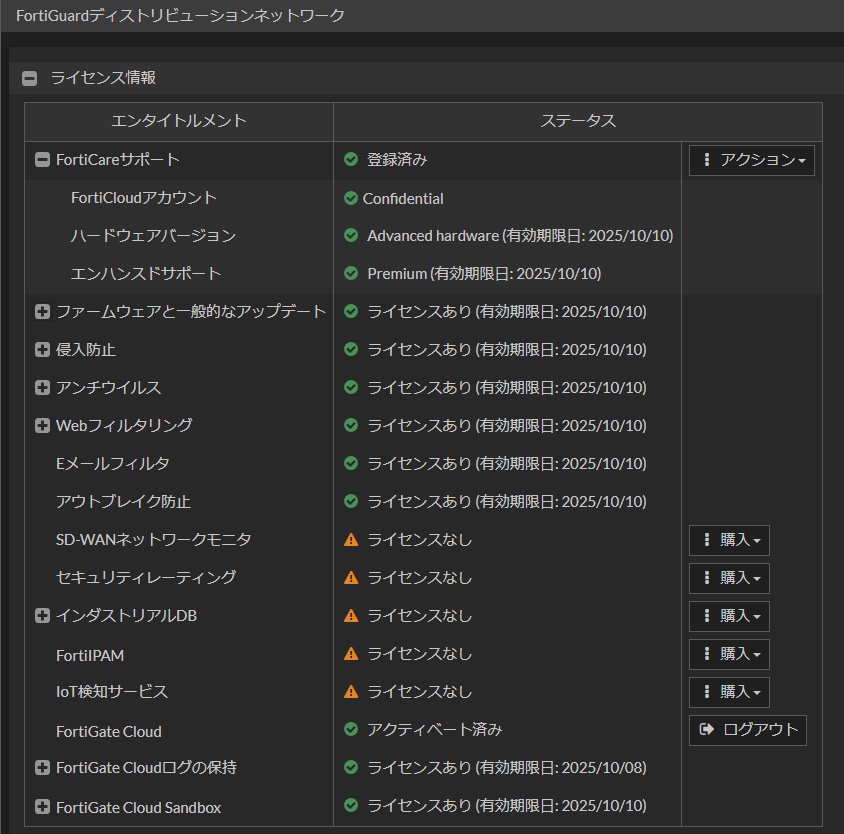Click check icon in FortiGate Cloud Sandbox row
This screenshot has width=844, height=834.
tap(351, 805)
